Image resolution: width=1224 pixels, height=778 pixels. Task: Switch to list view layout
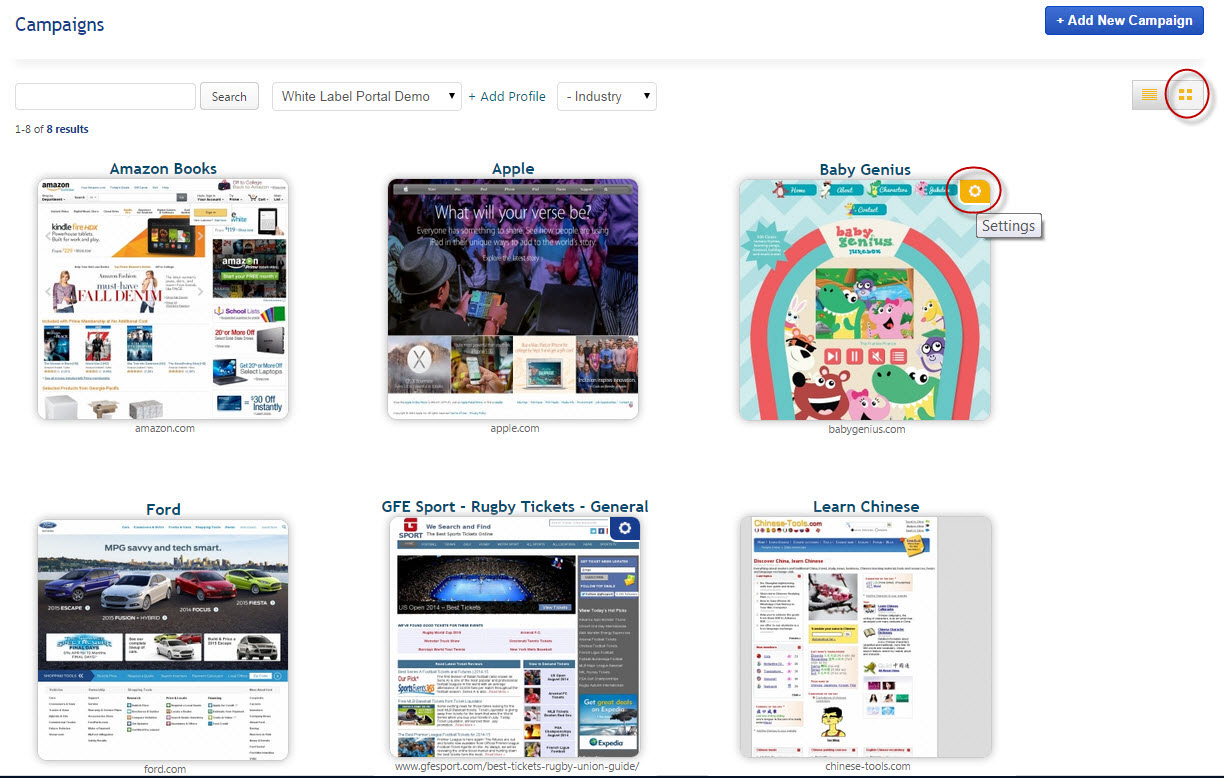pyautogui.click(x=1149, y=95)
